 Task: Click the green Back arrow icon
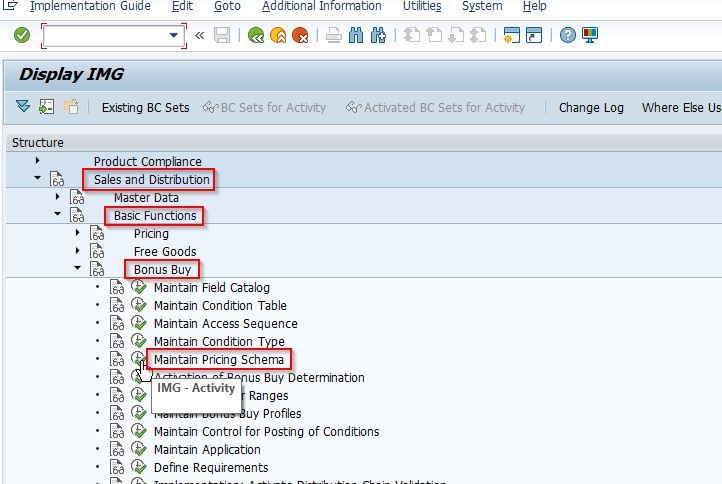point(256,35)
